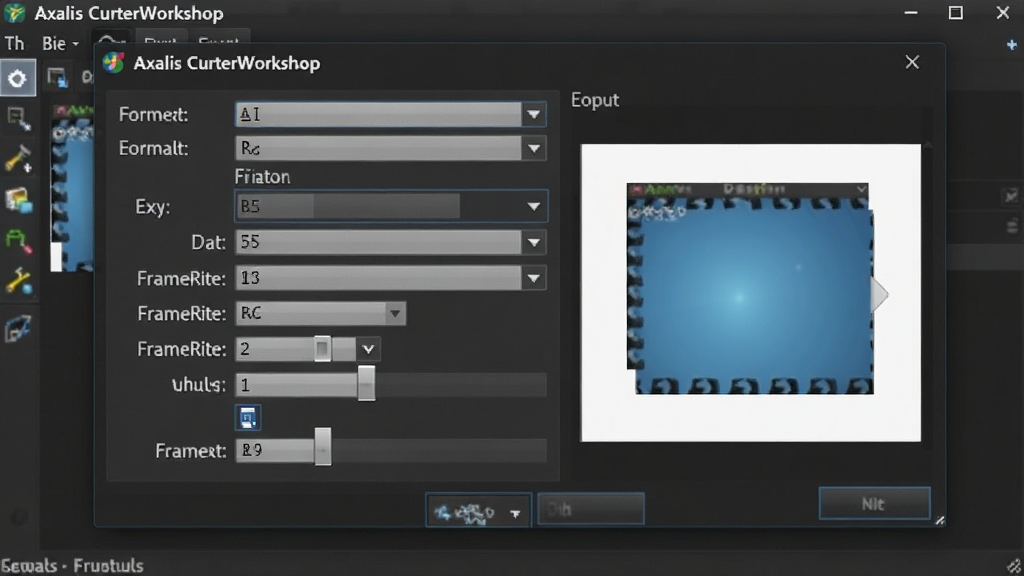Click the uhuls slider handle
Screen dimensions: 1024x576
[x=366, y=383]
